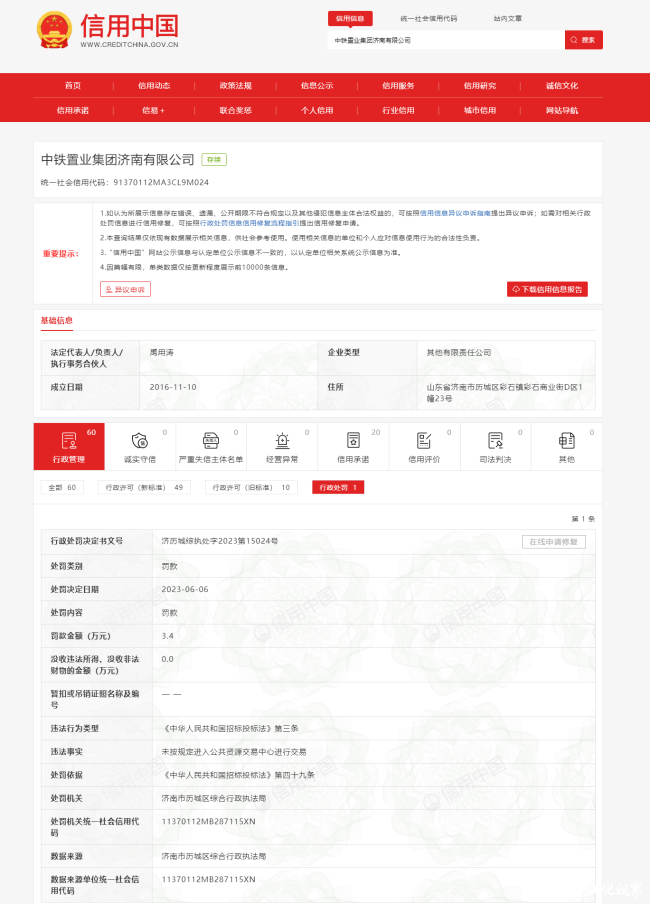
Task: Open the 行政处罚信息信用修复流程指引 link
Action: [249, 223]
